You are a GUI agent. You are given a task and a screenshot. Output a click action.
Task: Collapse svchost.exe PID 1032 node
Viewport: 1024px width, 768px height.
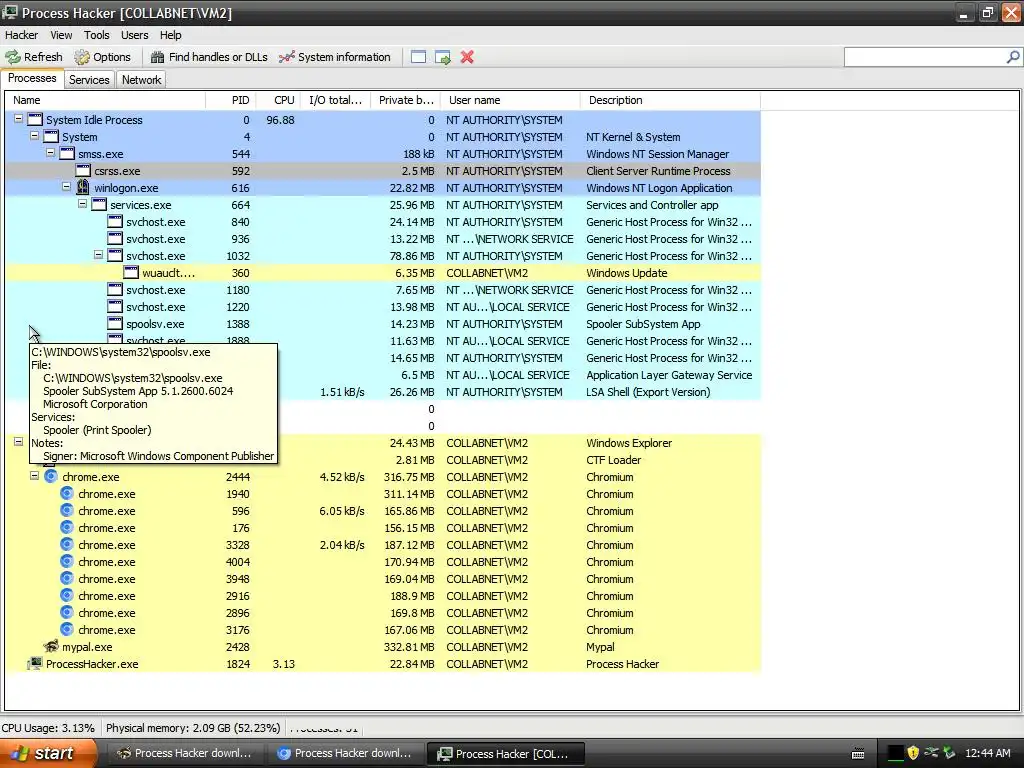pyautogui.click(x=99, y=255)
